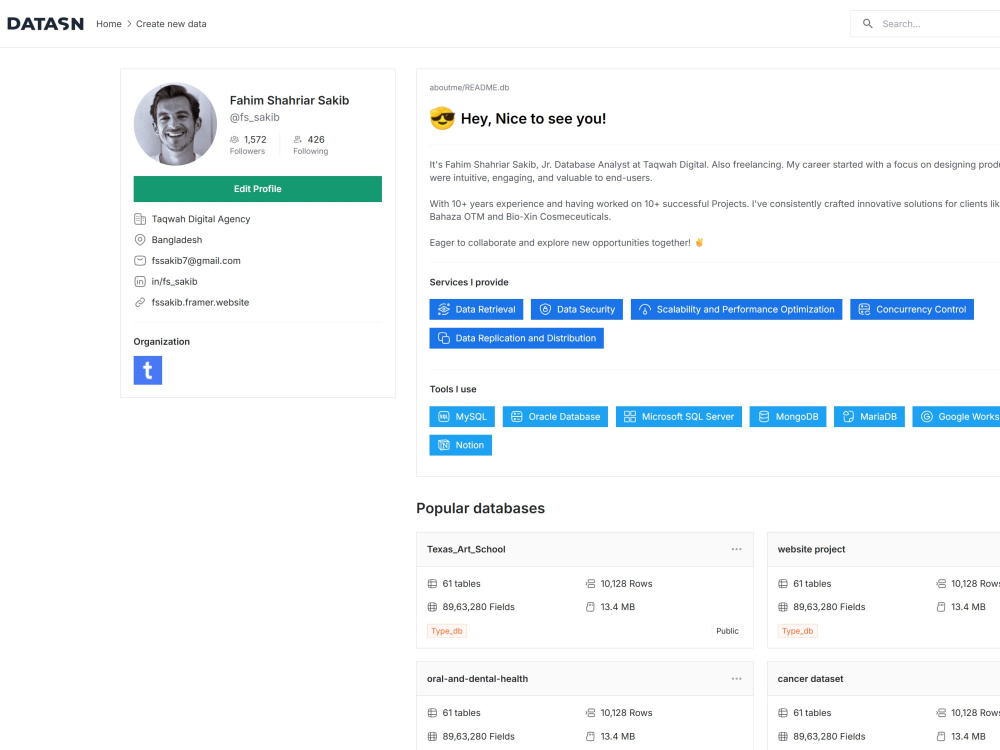1000x750 pixels.
Task: Click the Popular databases heading
Action: coord(480,508)
